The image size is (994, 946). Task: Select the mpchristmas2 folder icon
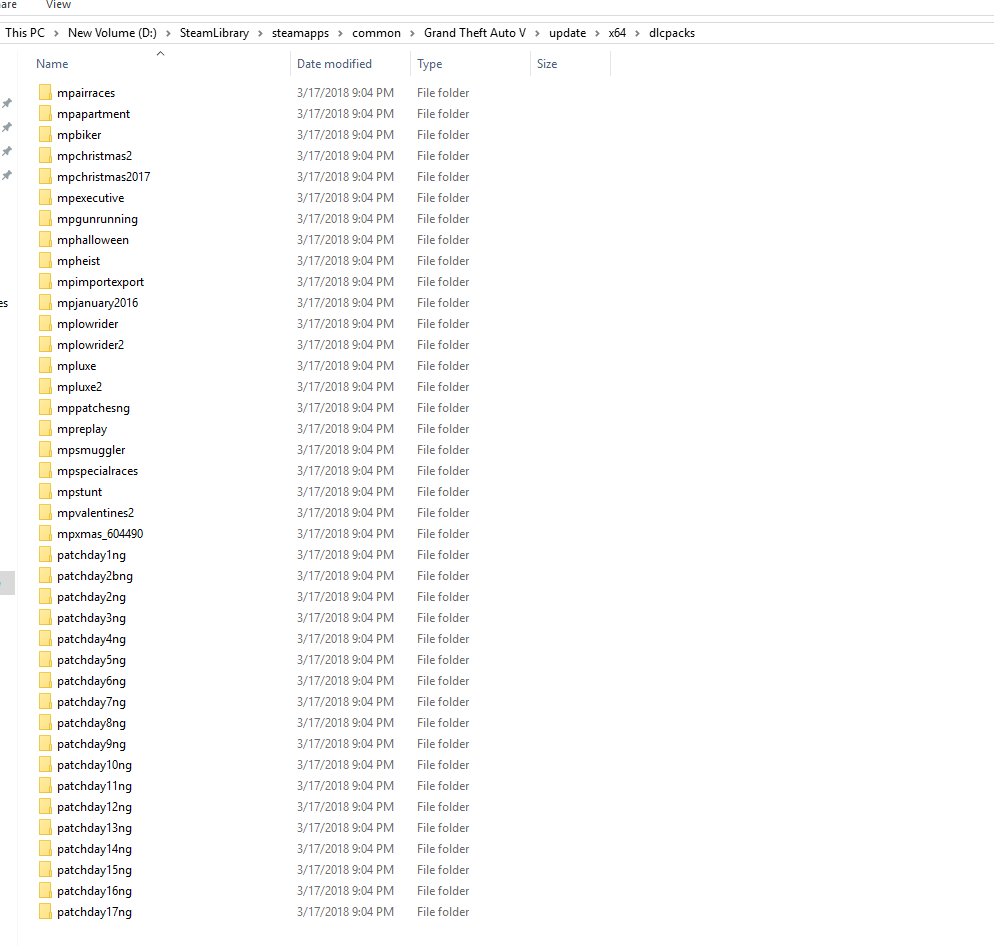(45, 155)
